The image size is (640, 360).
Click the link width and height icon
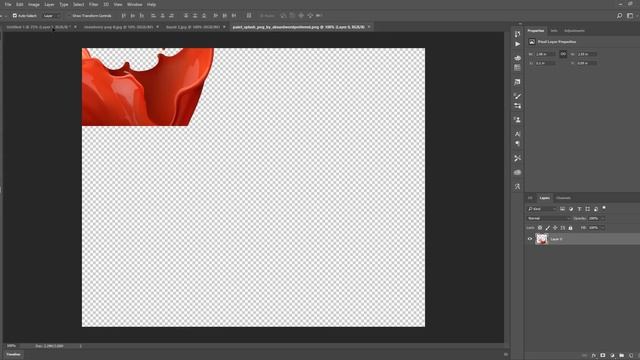coord(563,54)
